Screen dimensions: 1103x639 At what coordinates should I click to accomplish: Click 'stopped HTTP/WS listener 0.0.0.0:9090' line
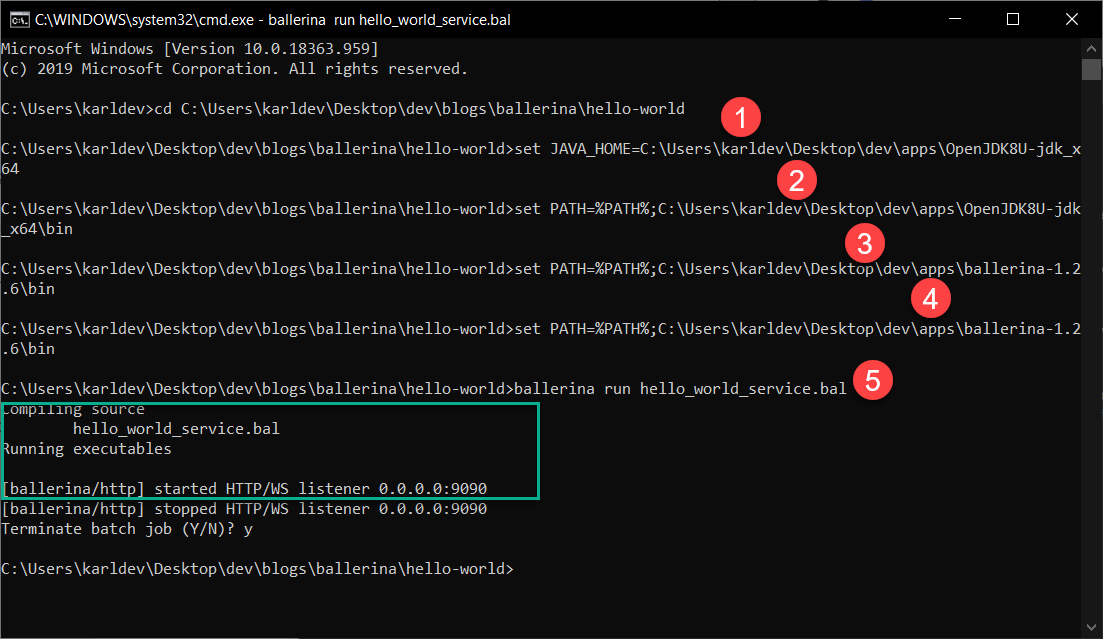click(x=244, y=509)
